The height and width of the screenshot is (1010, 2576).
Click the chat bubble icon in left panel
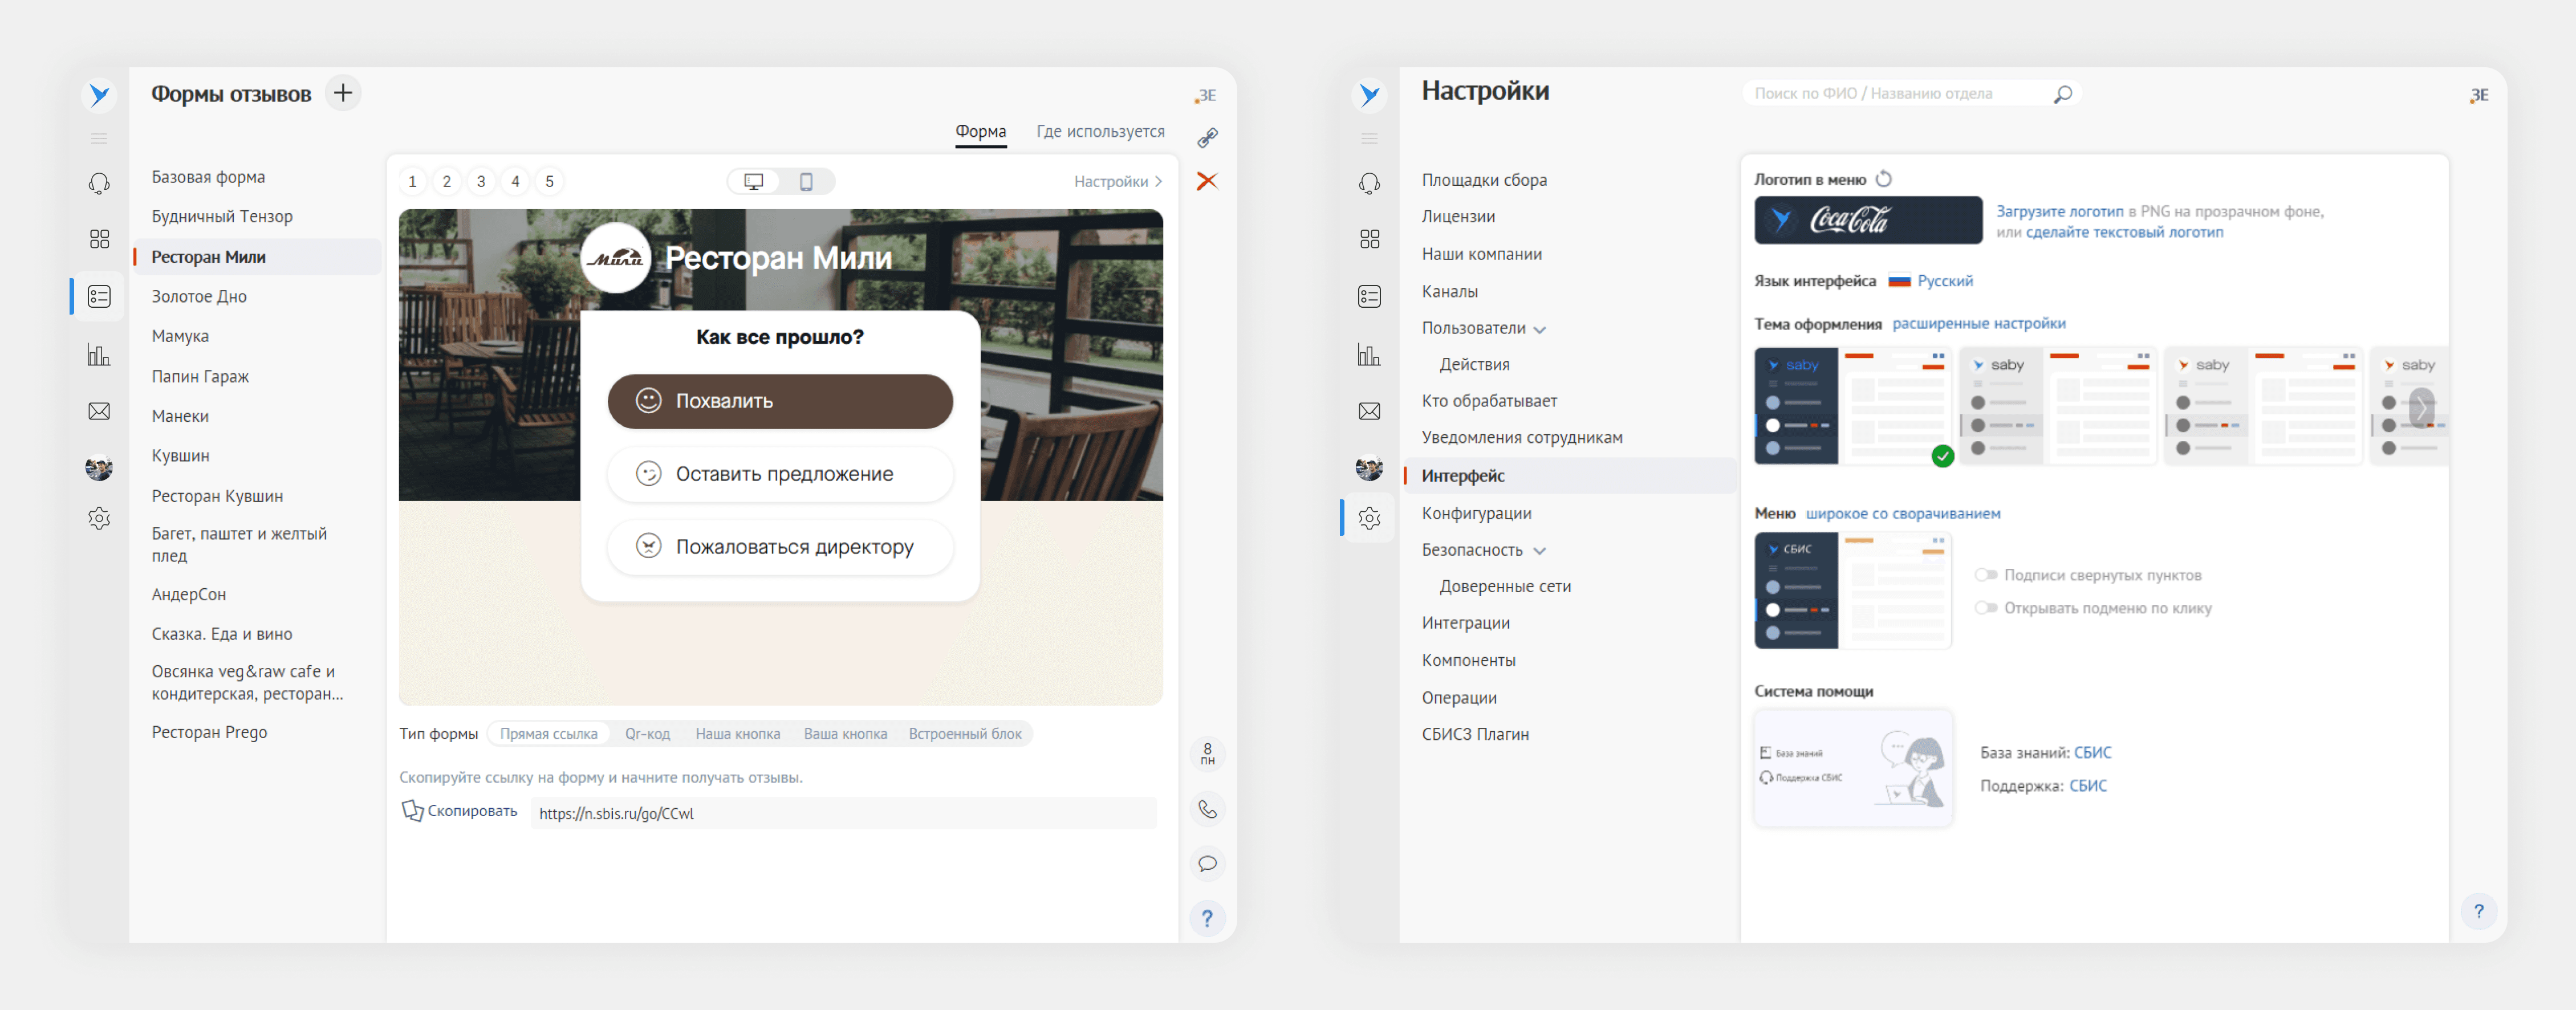tap(1207, 864)
